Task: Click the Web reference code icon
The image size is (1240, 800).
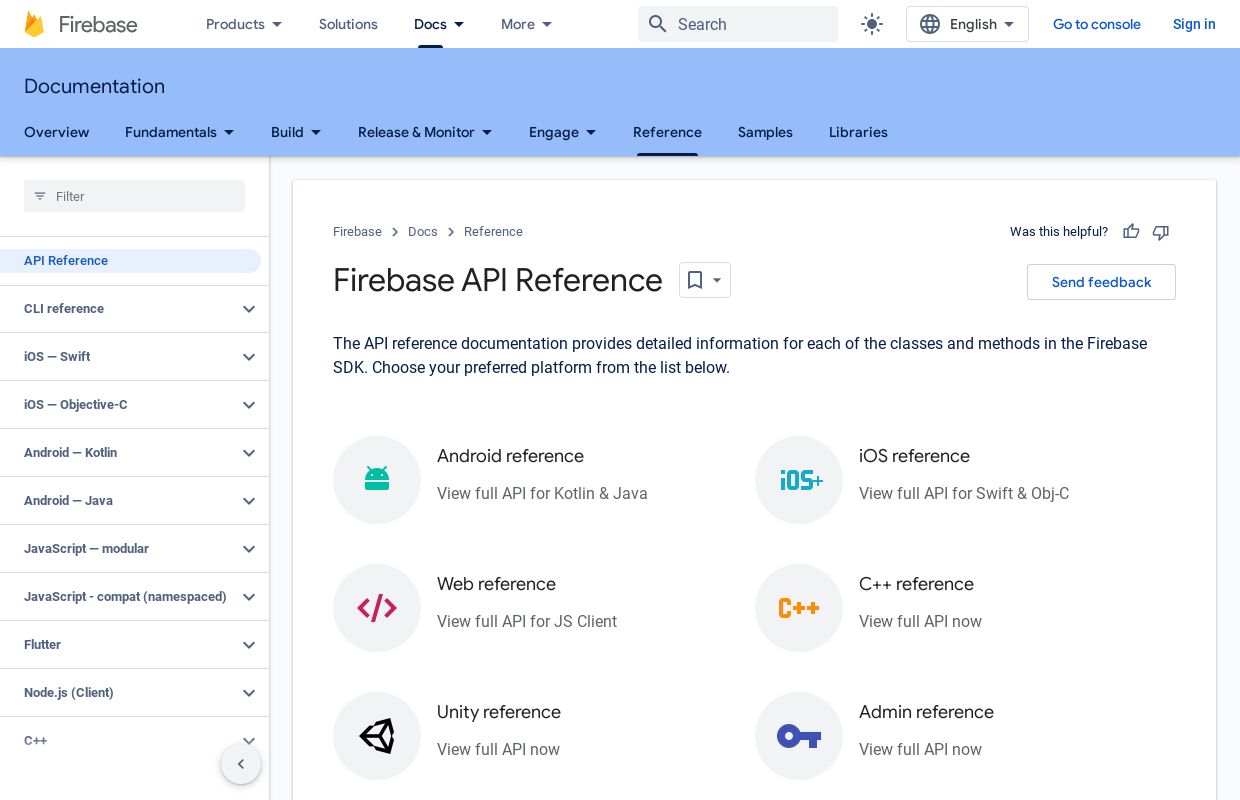Action: coord(377,608)
